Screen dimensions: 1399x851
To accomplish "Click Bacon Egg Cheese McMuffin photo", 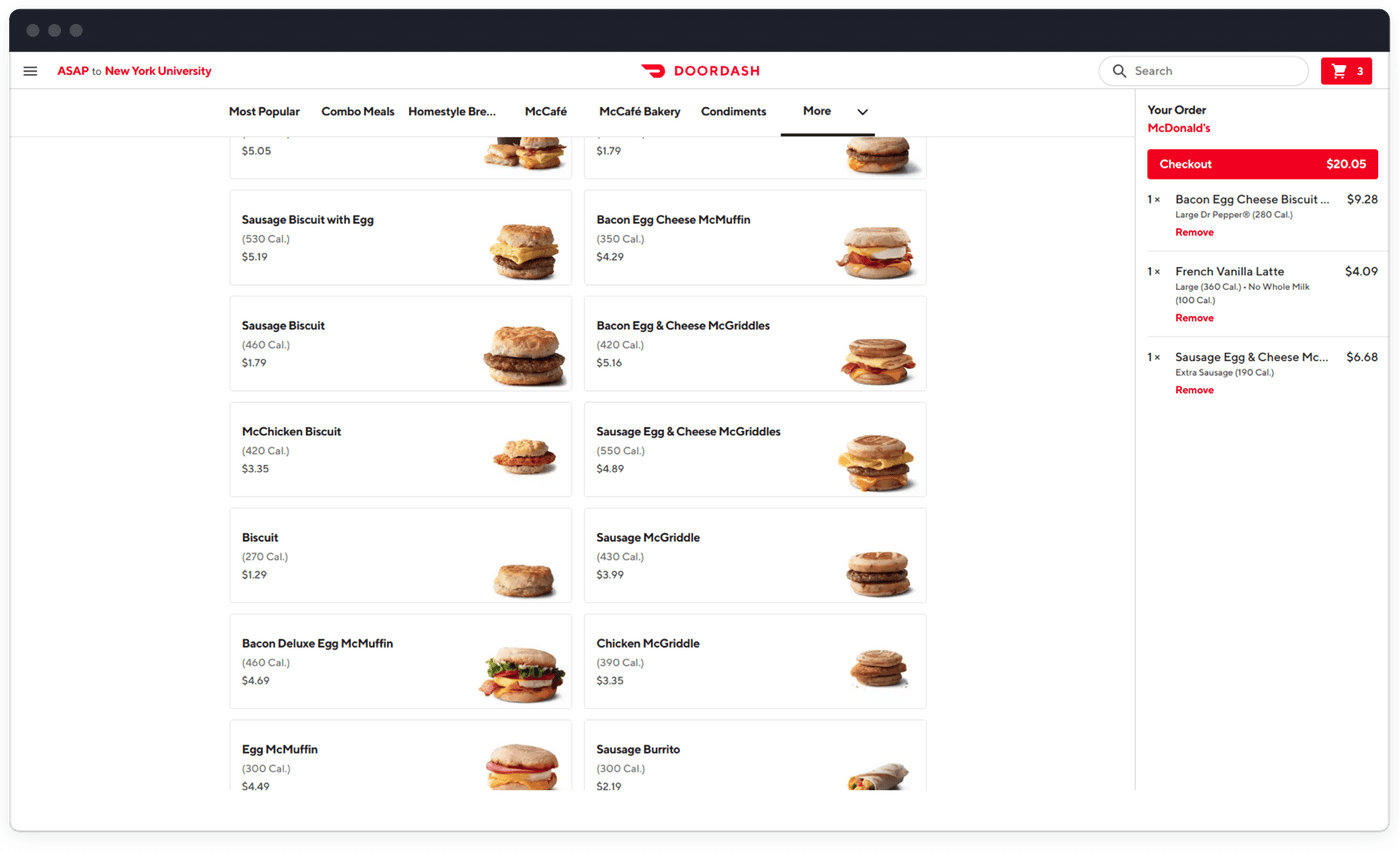I will point(875,252).
